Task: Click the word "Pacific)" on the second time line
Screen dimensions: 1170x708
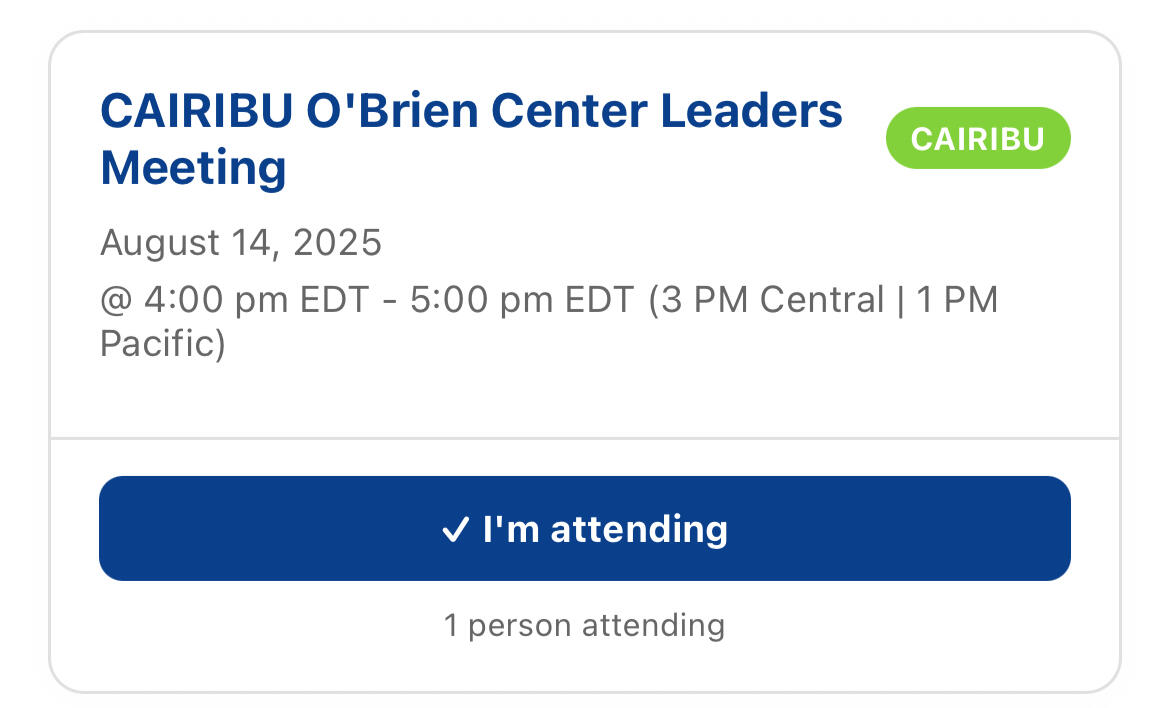Action: pos(162,344)
